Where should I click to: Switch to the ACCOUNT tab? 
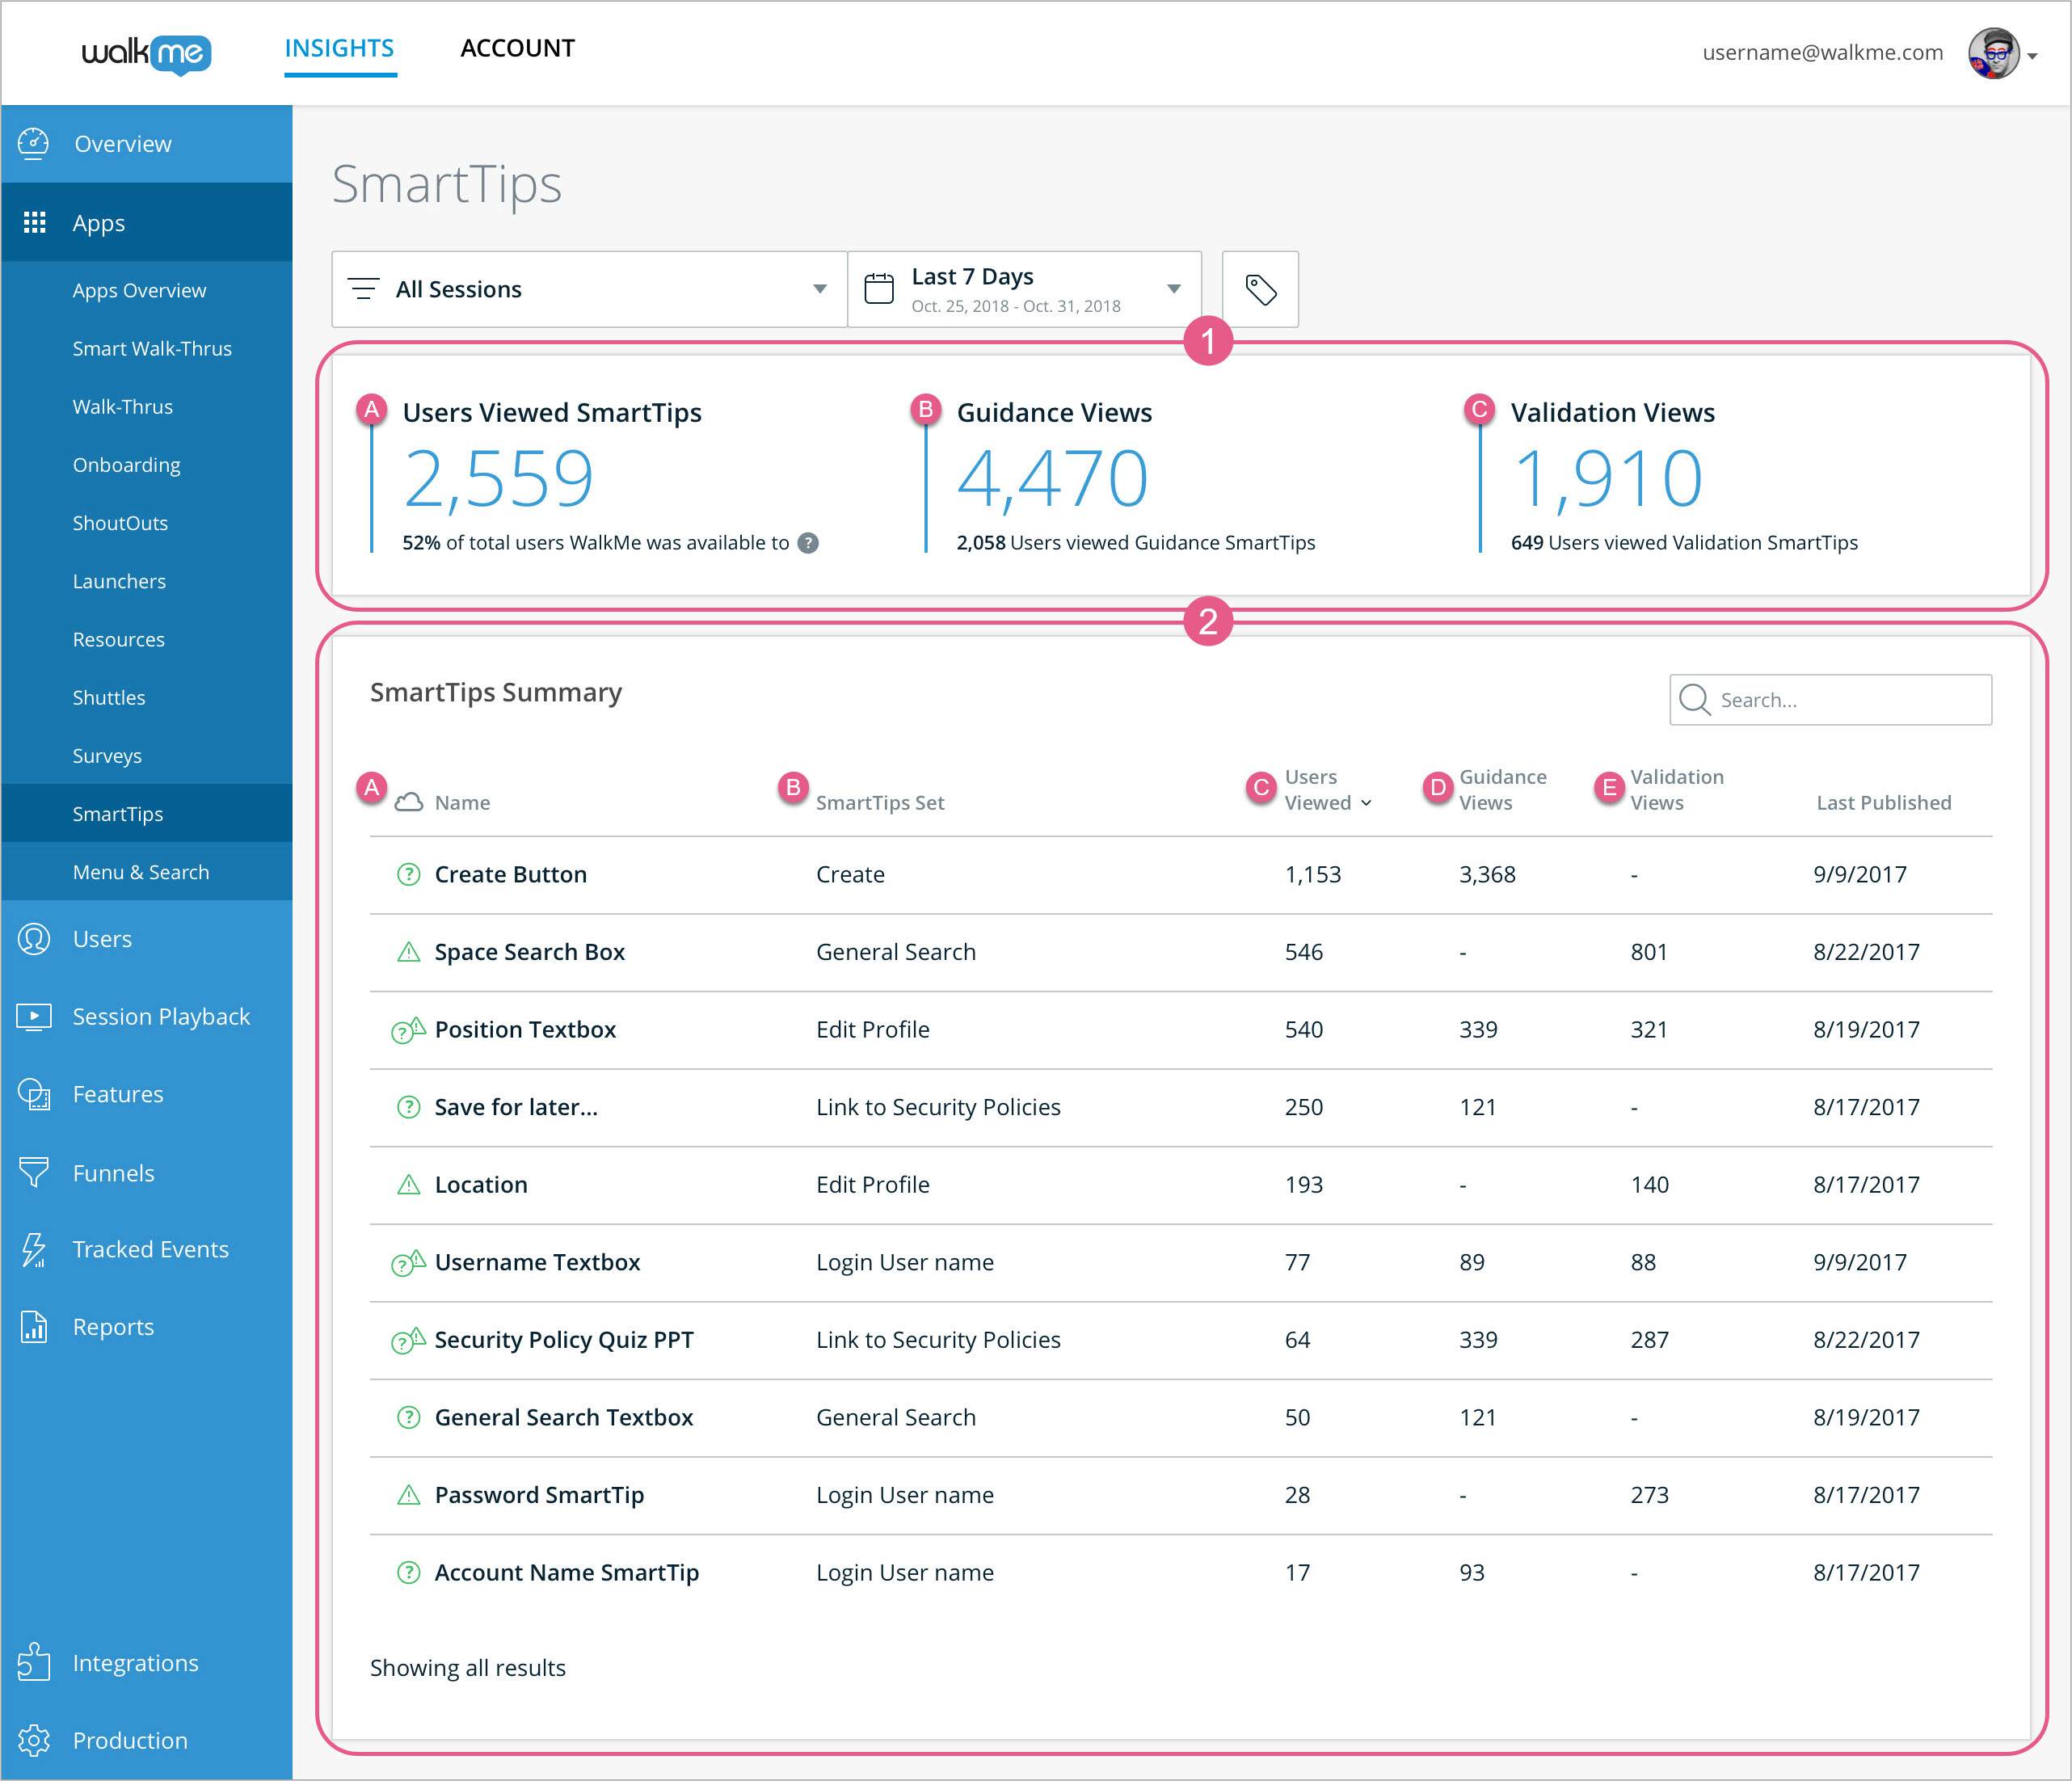pyautogui.click(x=517, y=47)
